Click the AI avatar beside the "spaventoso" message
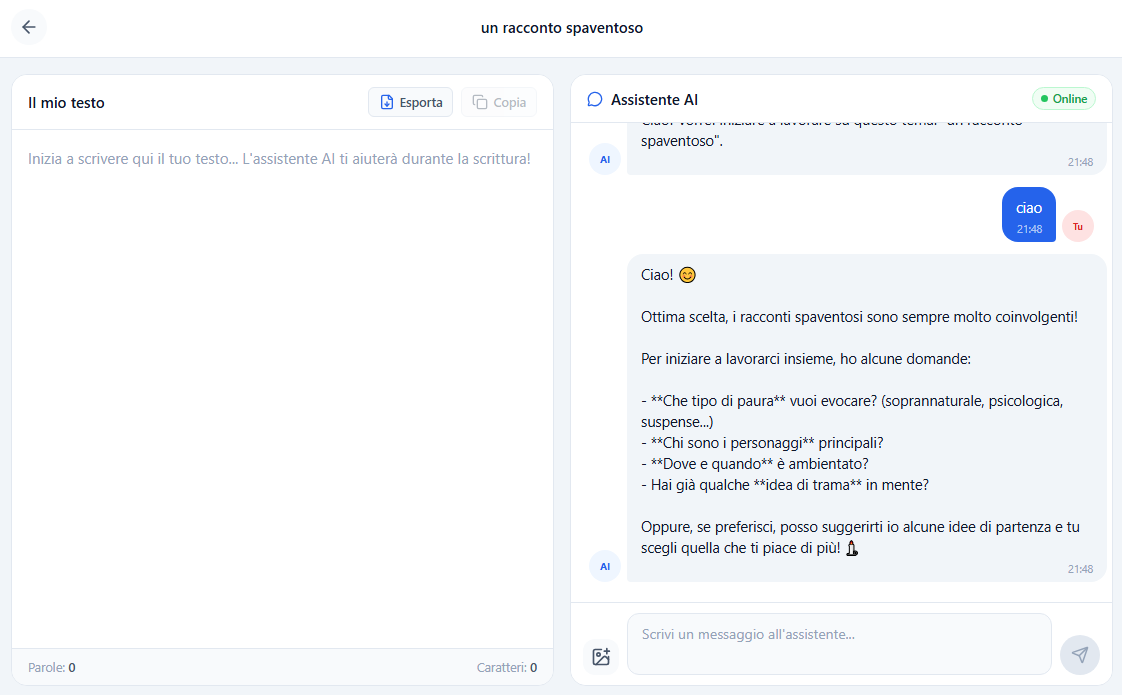The image size is (1122, 695). (605, 159)
